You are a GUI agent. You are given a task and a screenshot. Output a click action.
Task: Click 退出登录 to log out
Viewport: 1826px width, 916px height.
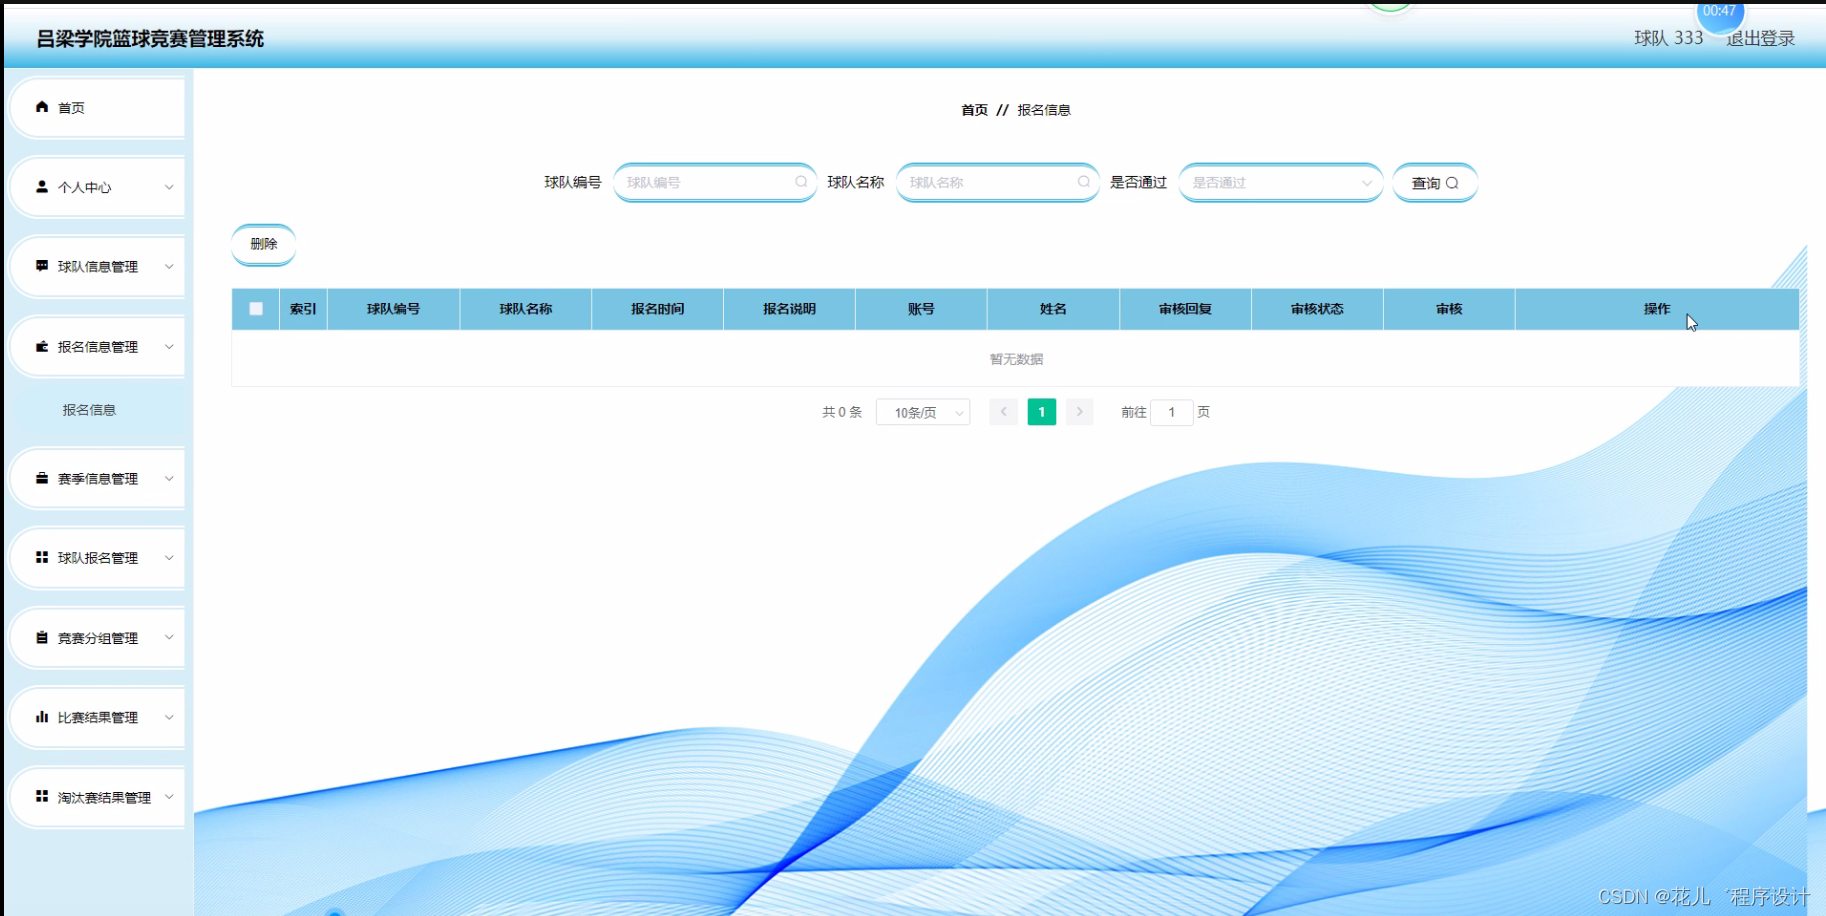[x=1759, y=39]
